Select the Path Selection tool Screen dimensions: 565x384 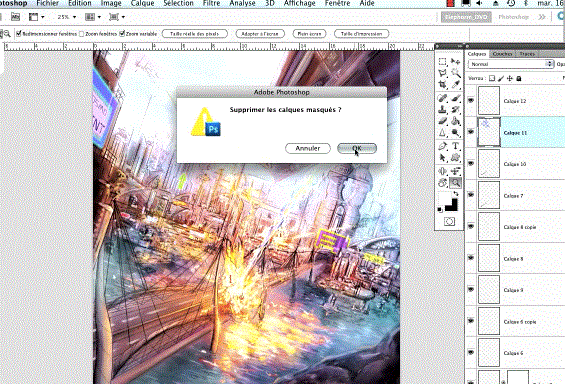click(x=442, y=158)
